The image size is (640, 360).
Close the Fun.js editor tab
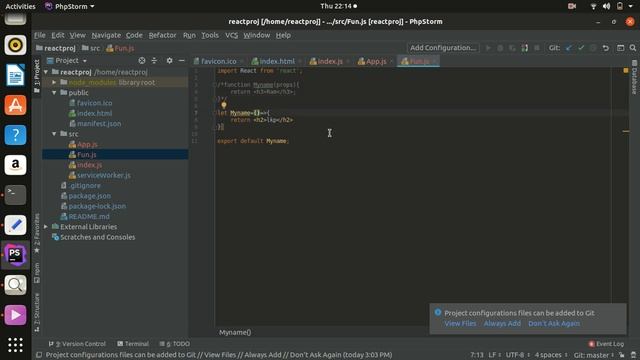[435, 61]
